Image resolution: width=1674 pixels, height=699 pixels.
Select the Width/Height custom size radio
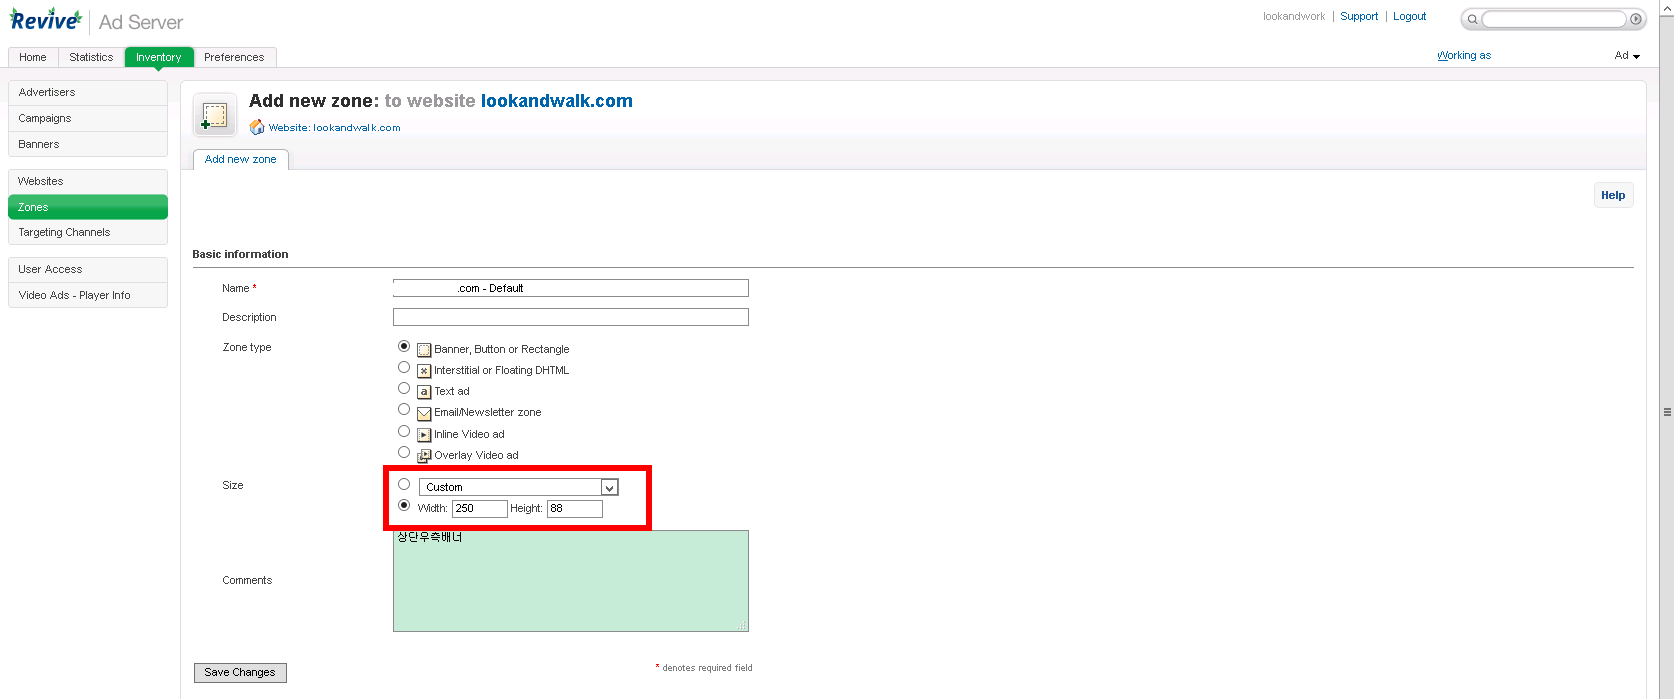click(x=404, y=505)
